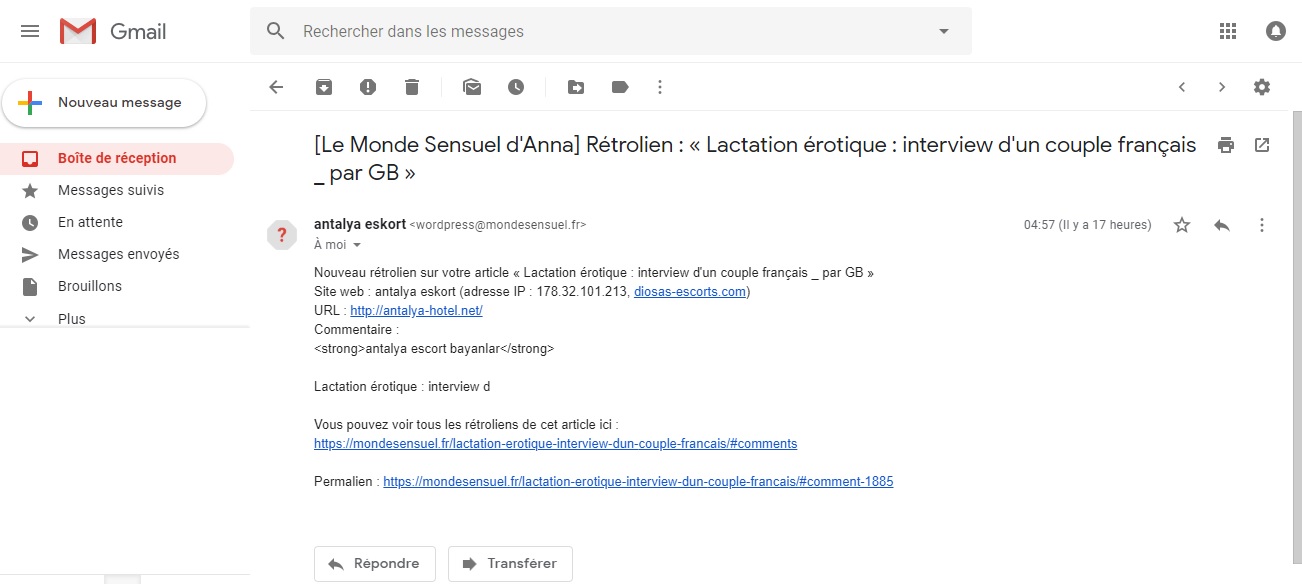Delete the email using the trash icon

click(x=412, y=87)
